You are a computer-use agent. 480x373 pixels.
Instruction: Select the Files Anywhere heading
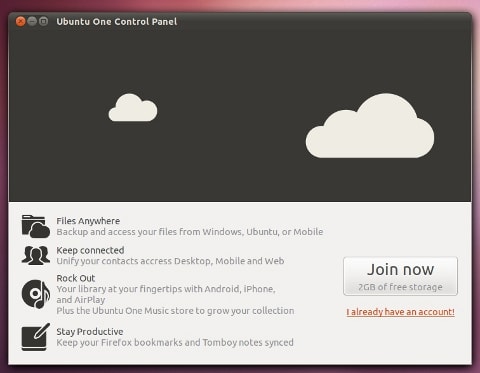[88, 221]
